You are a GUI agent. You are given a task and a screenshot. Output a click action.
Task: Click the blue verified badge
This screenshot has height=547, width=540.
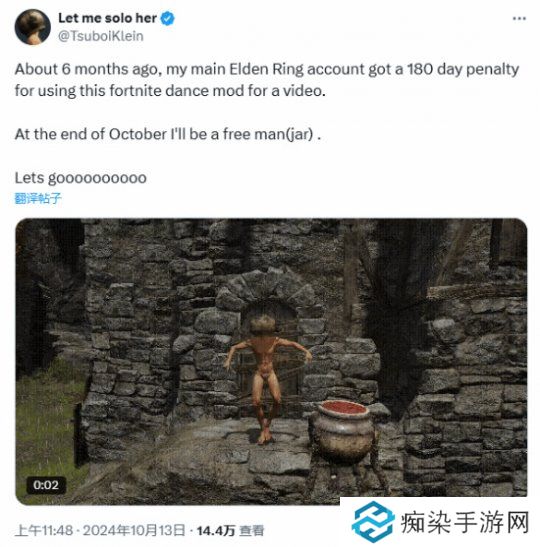(x=167, y=18)
